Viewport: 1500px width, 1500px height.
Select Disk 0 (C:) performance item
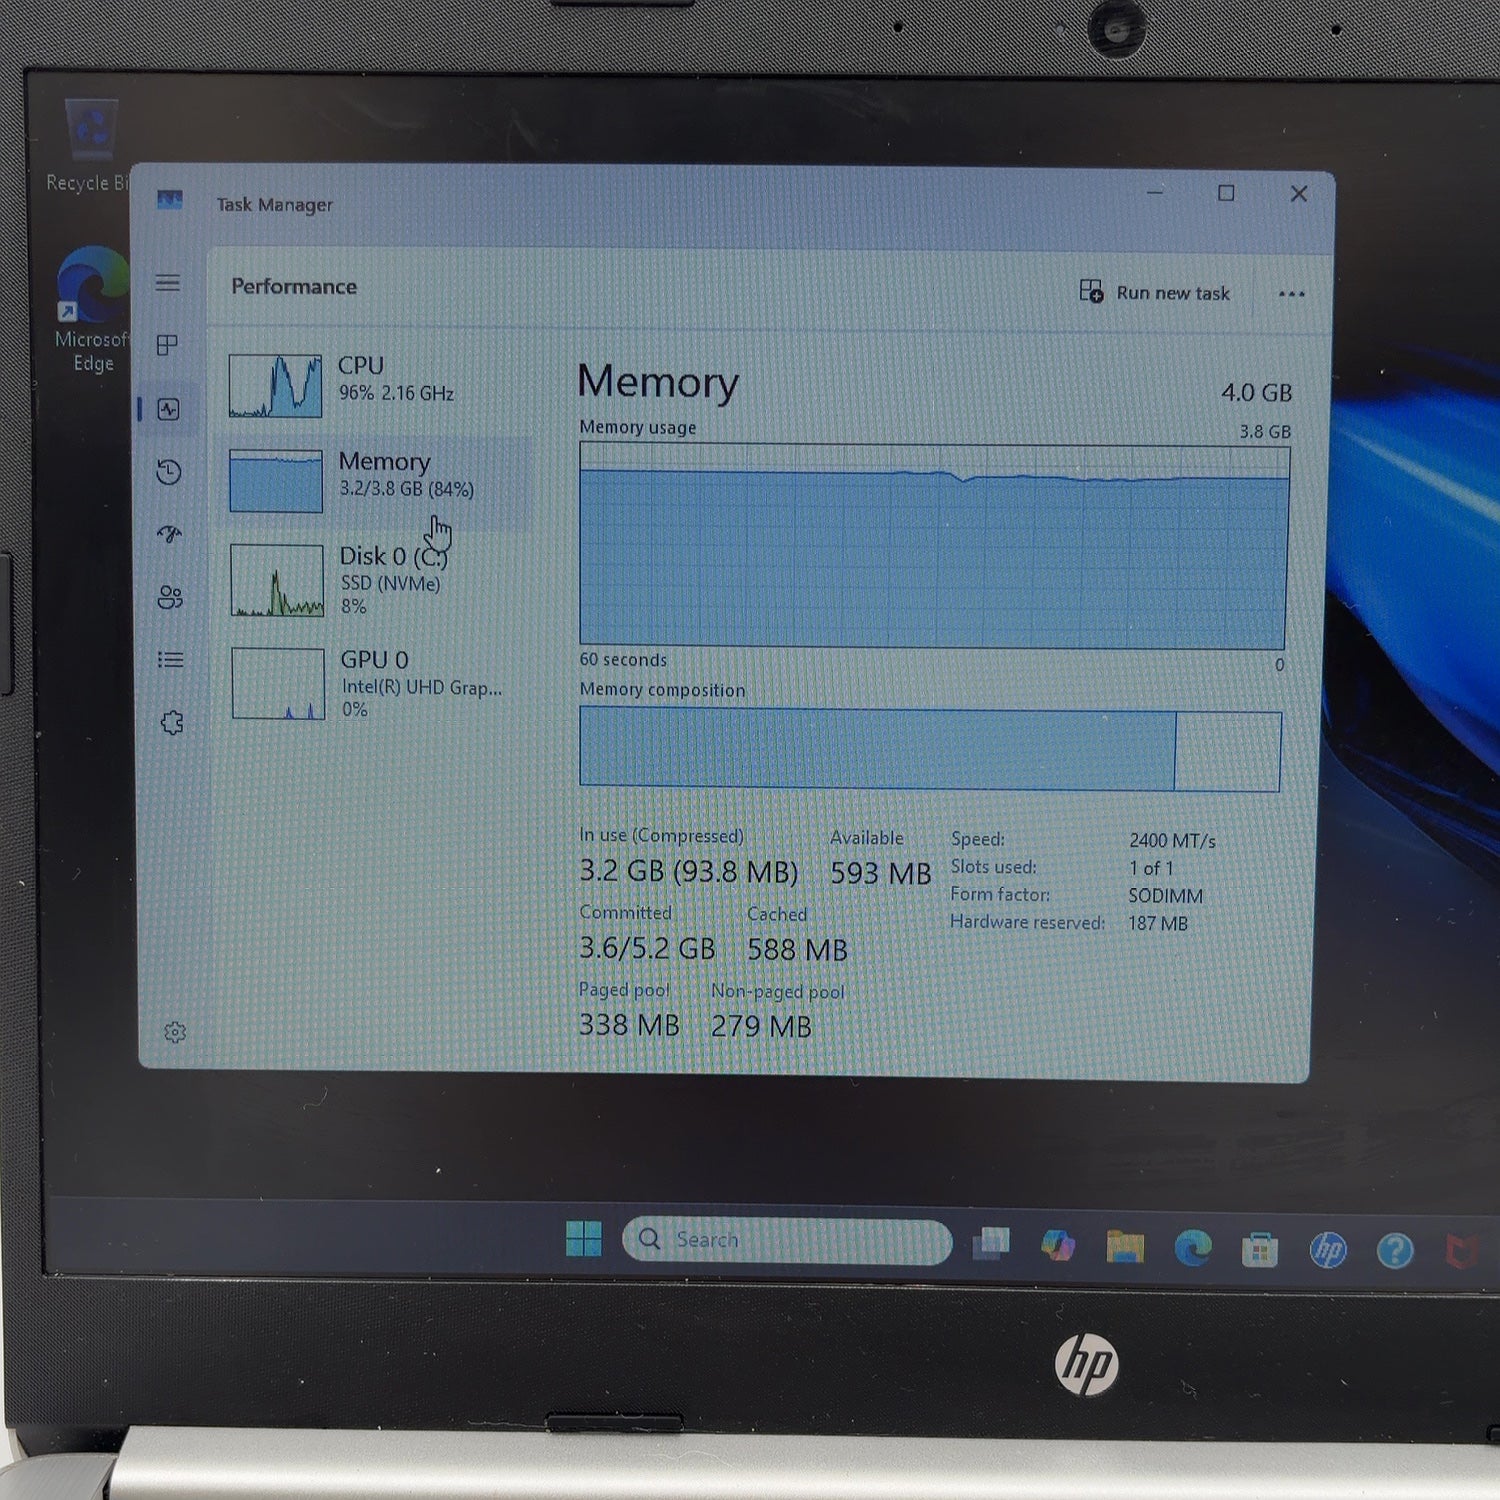point(374,580)
